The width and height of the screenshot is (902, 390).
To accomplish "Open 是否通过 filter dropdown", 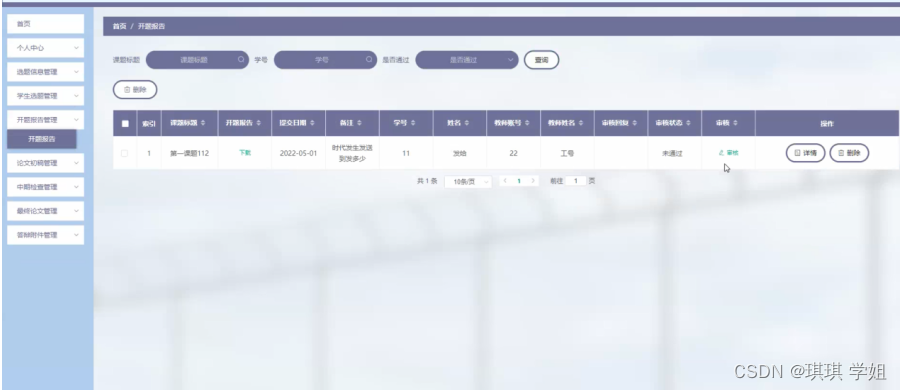I will [x=467, y=60].
